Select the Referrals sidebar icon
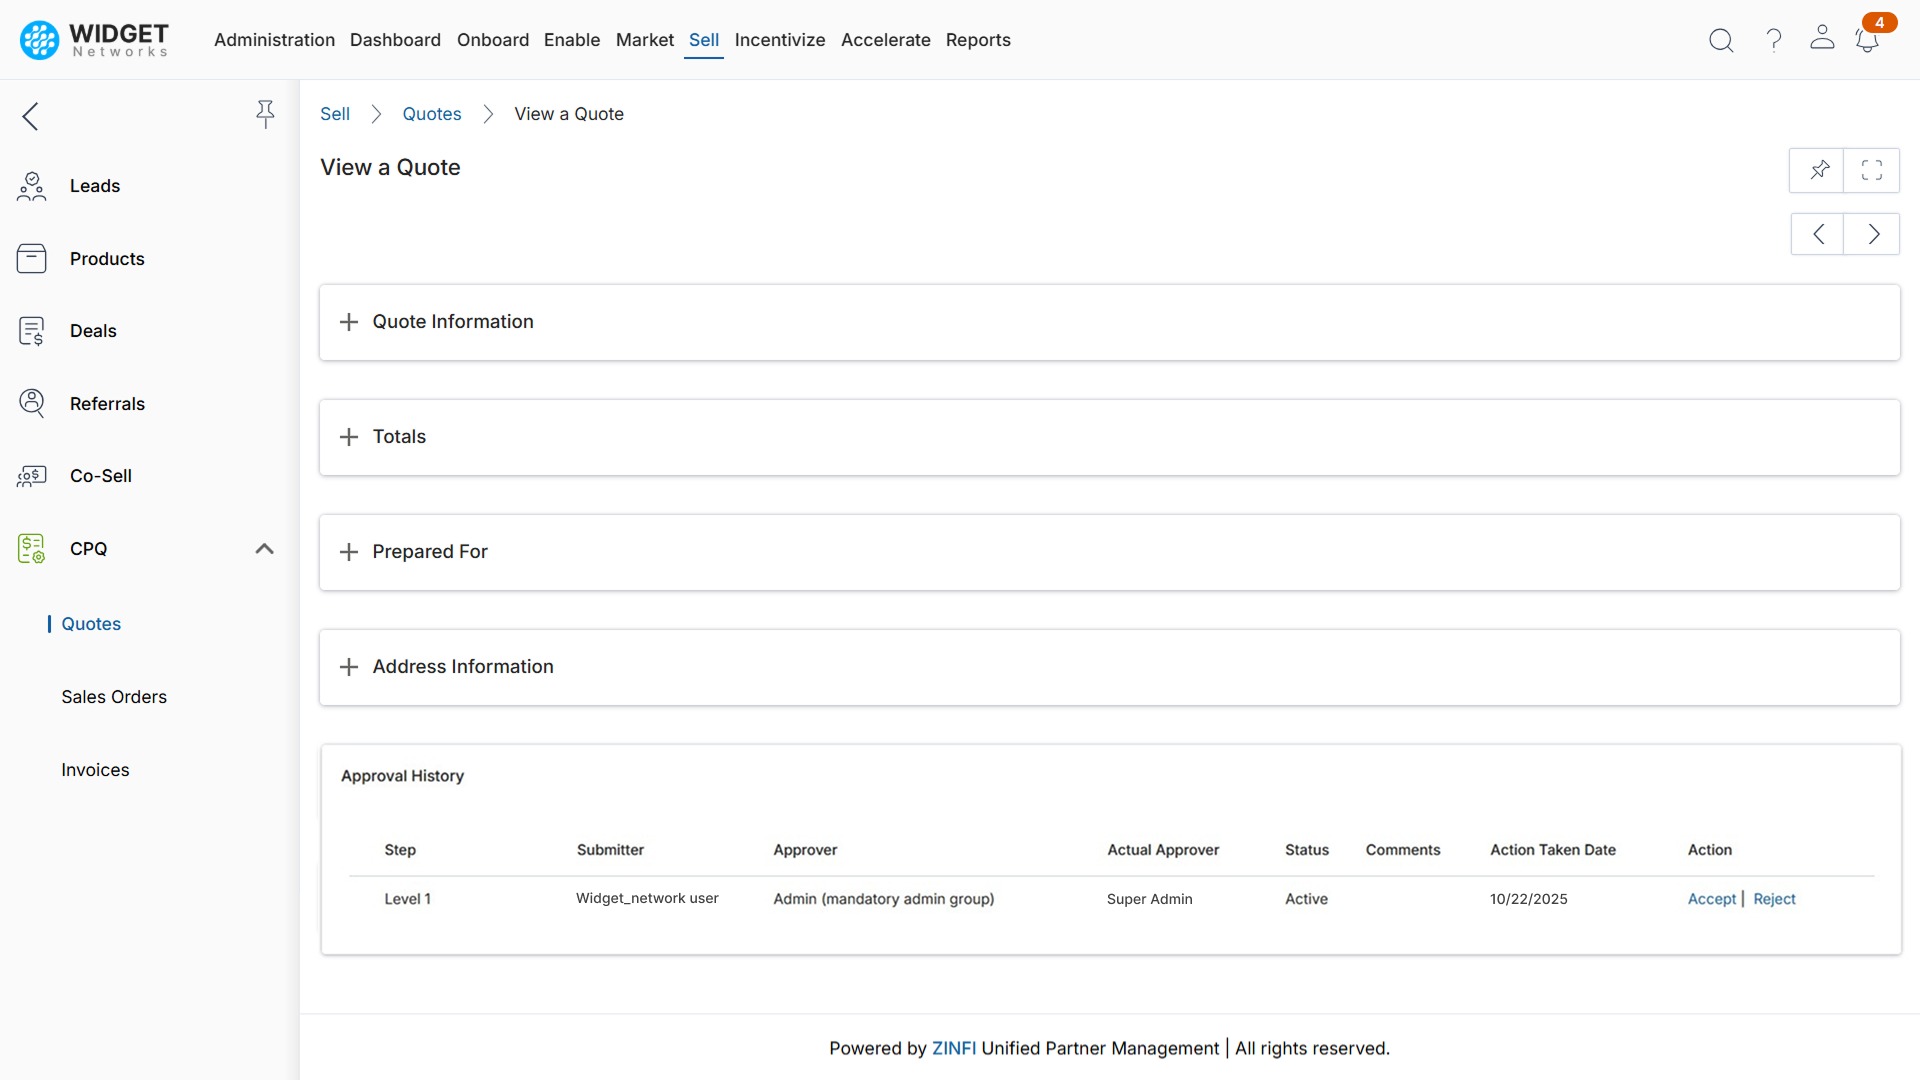The image size is (1920, 1080). [x=32, y=403]
